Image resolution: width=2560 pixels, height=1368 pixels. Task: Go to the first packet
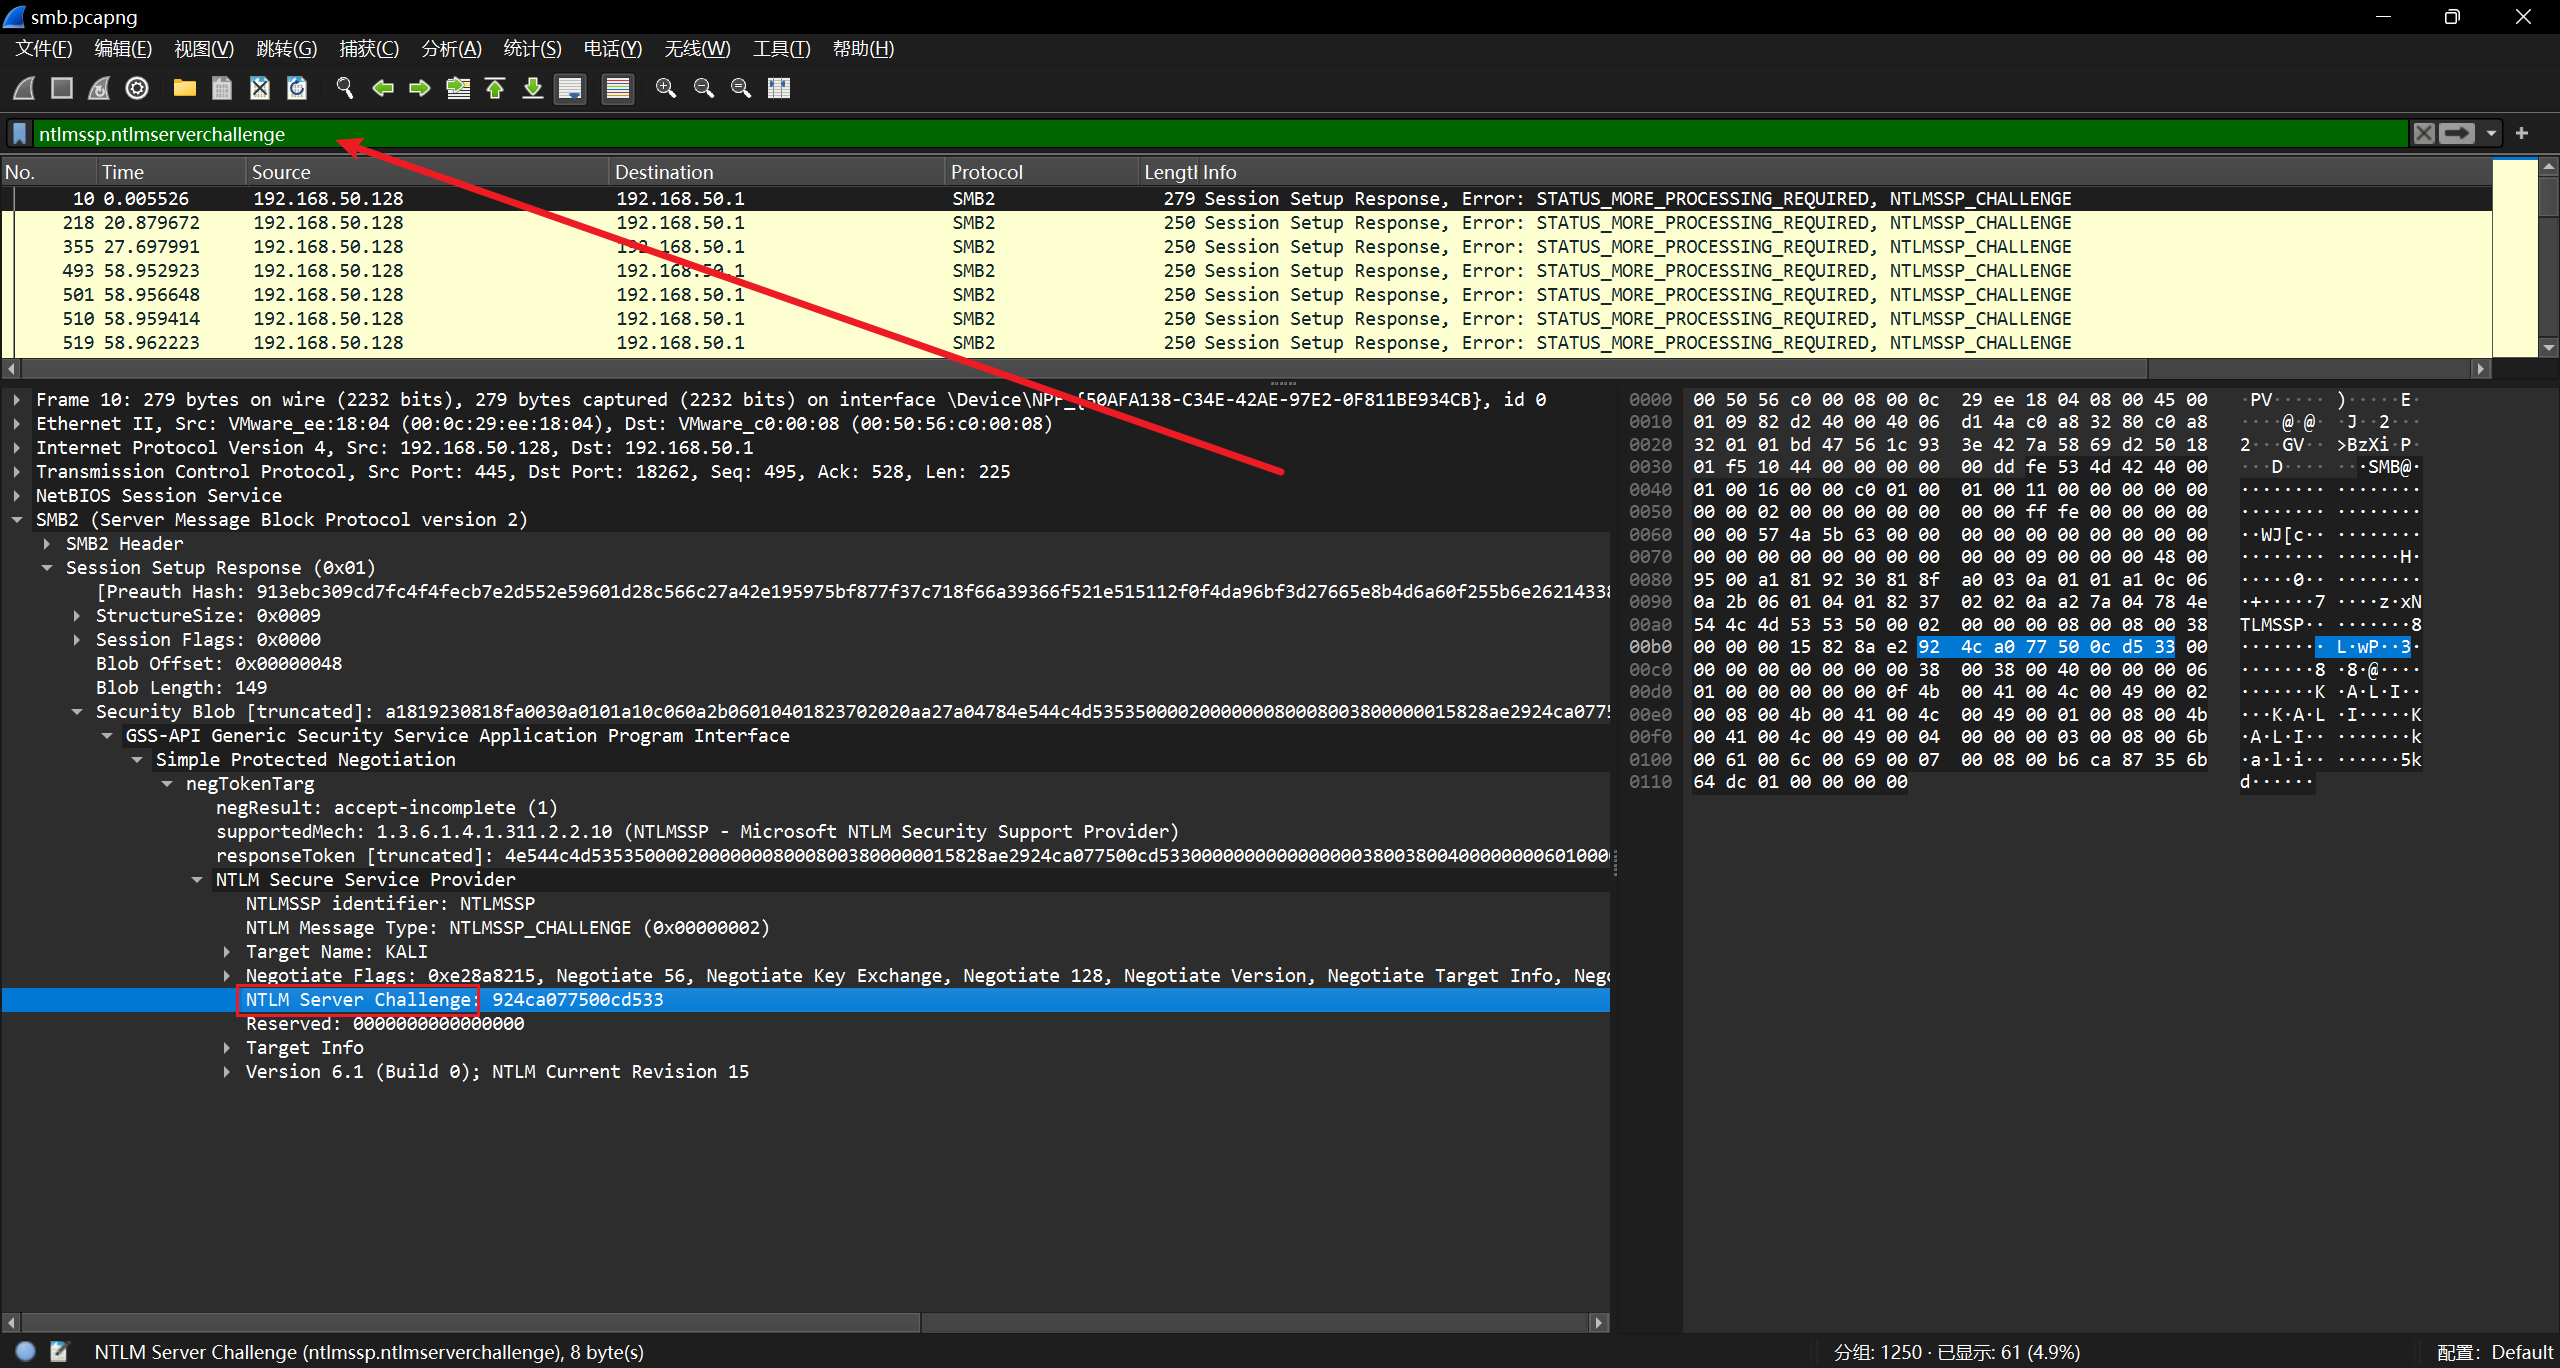[x=495, y=88]
